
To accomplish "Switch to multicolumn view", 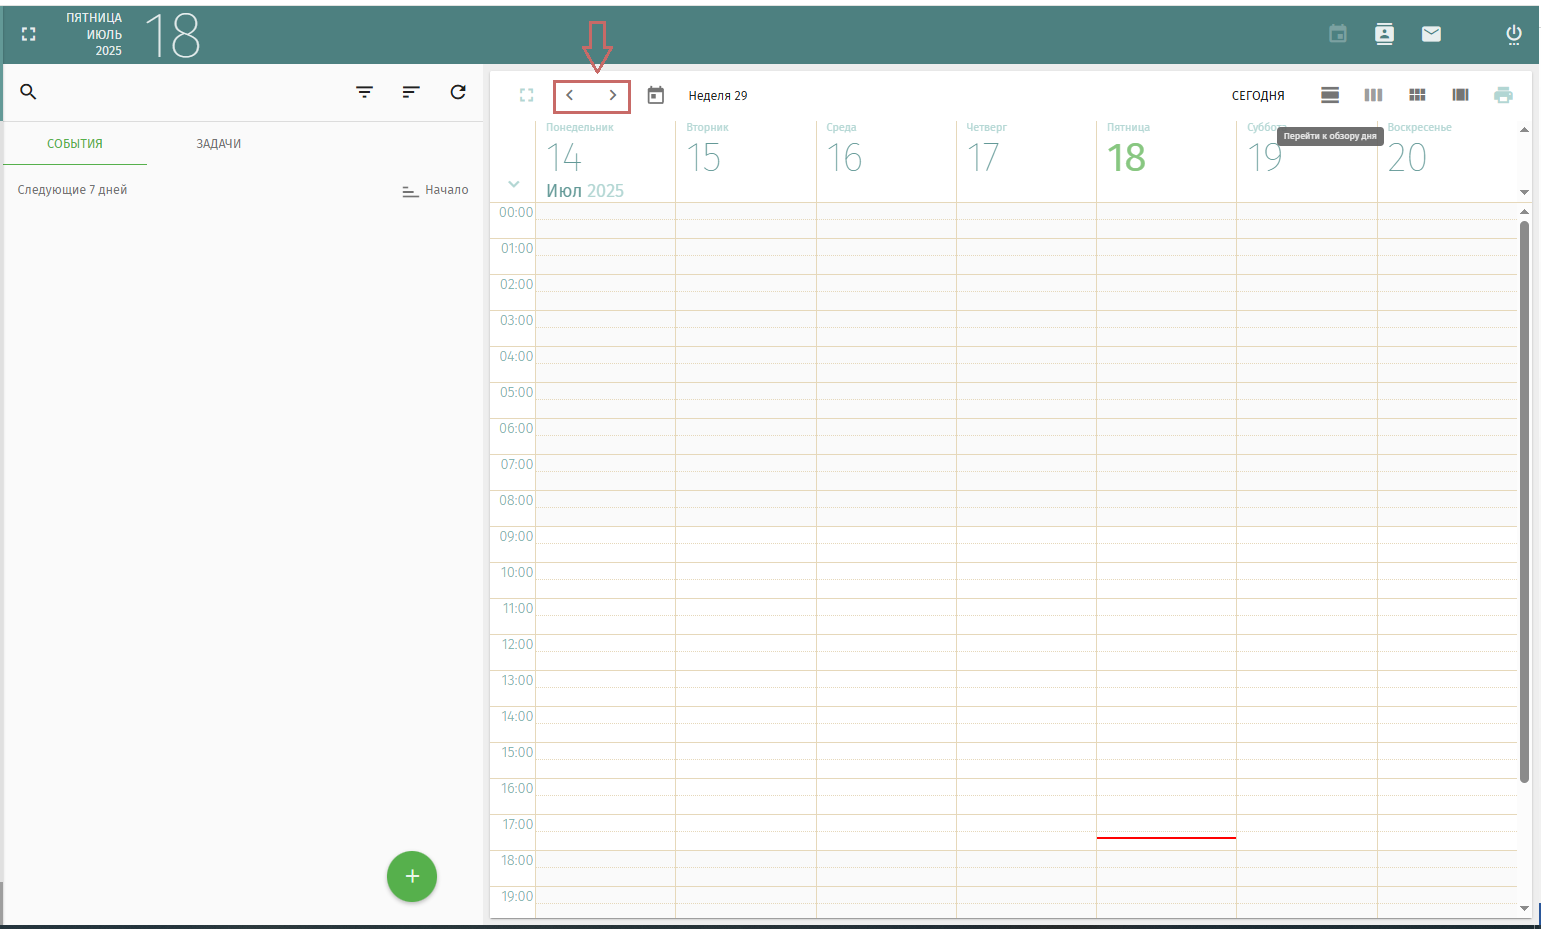I will point(1461,95).
